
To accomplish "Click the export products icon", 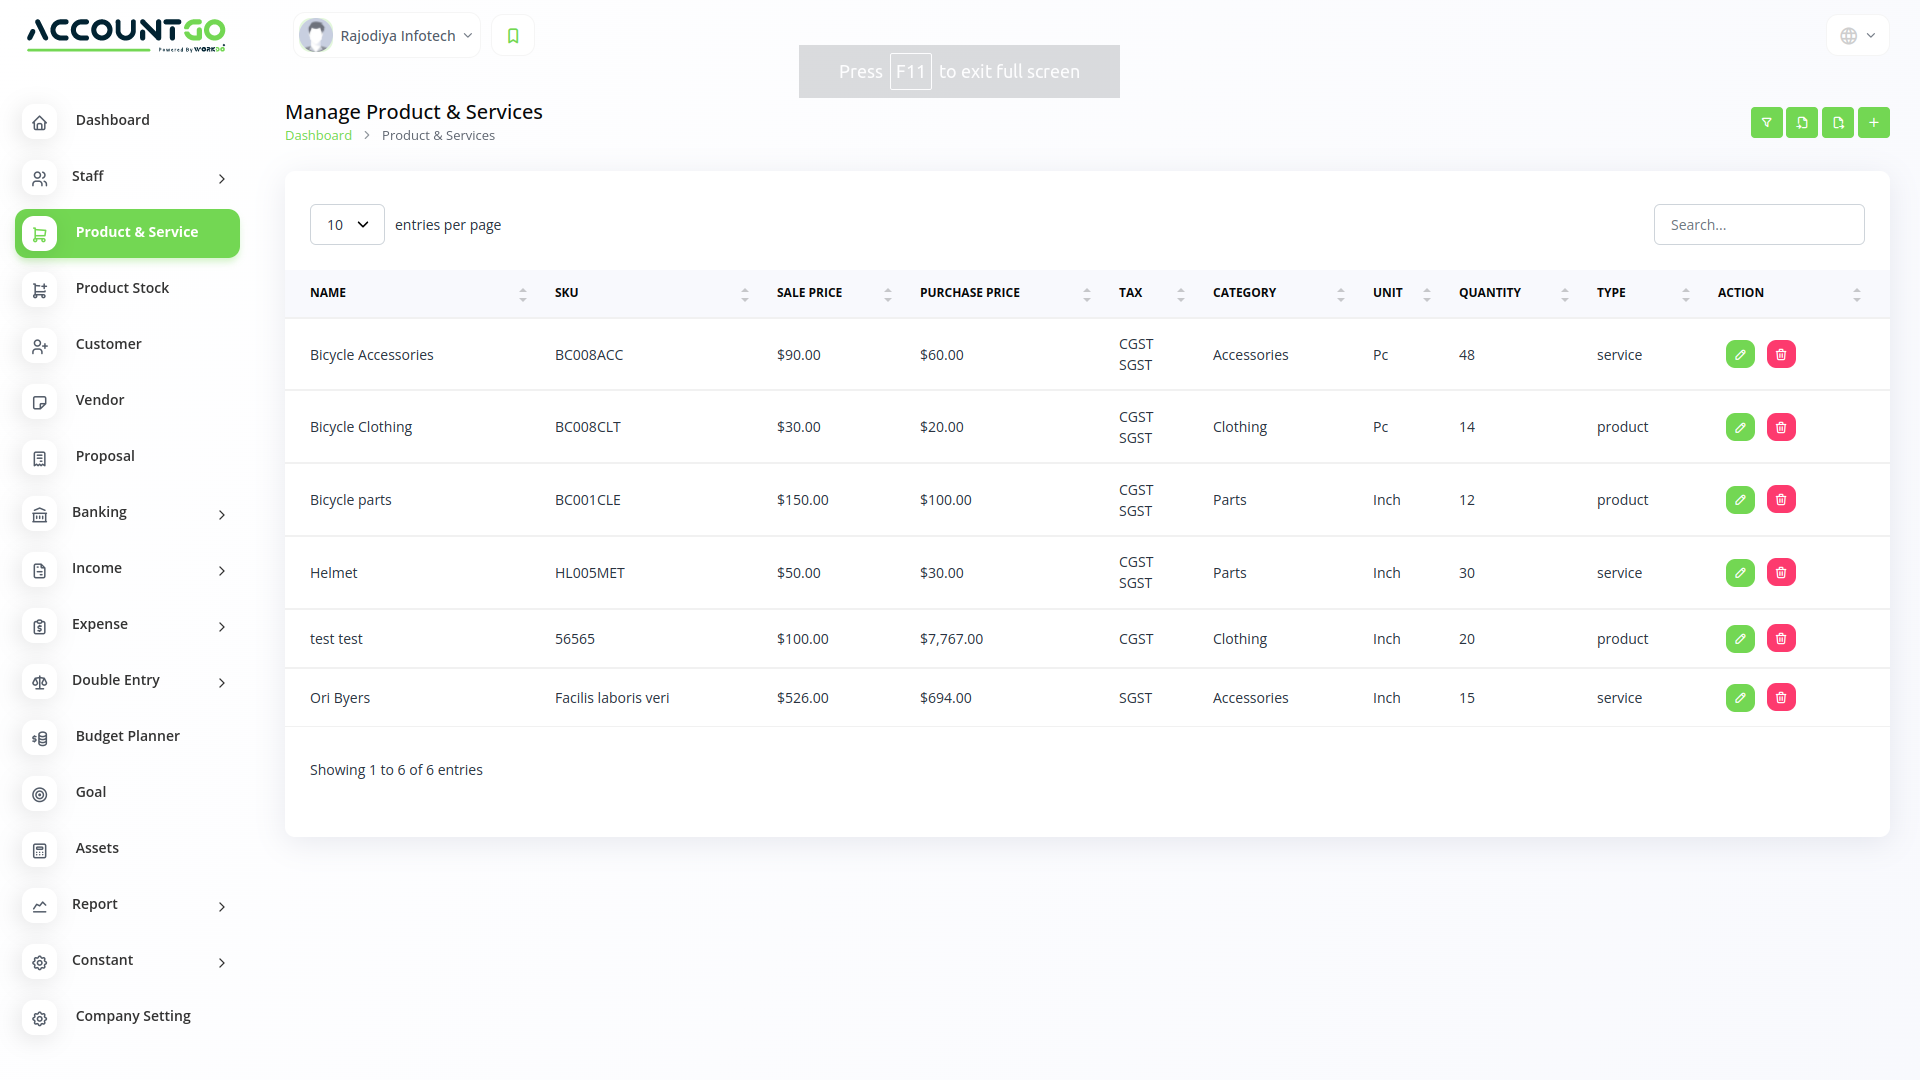I will (1837, 122).
